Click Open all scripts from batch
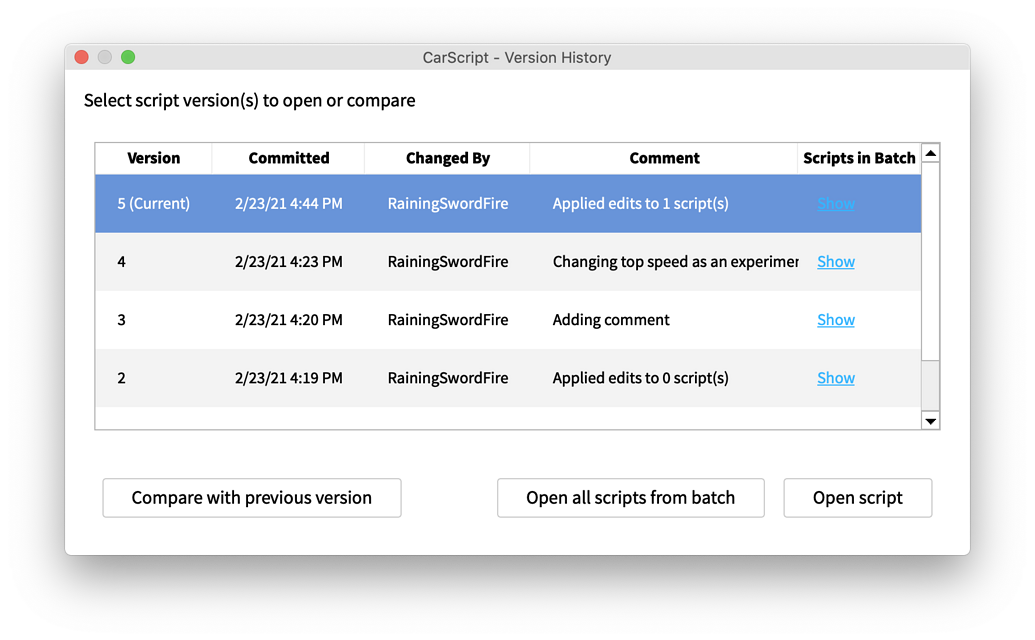The width and height of the screenshot is (1035, 640). pos(630,497)
